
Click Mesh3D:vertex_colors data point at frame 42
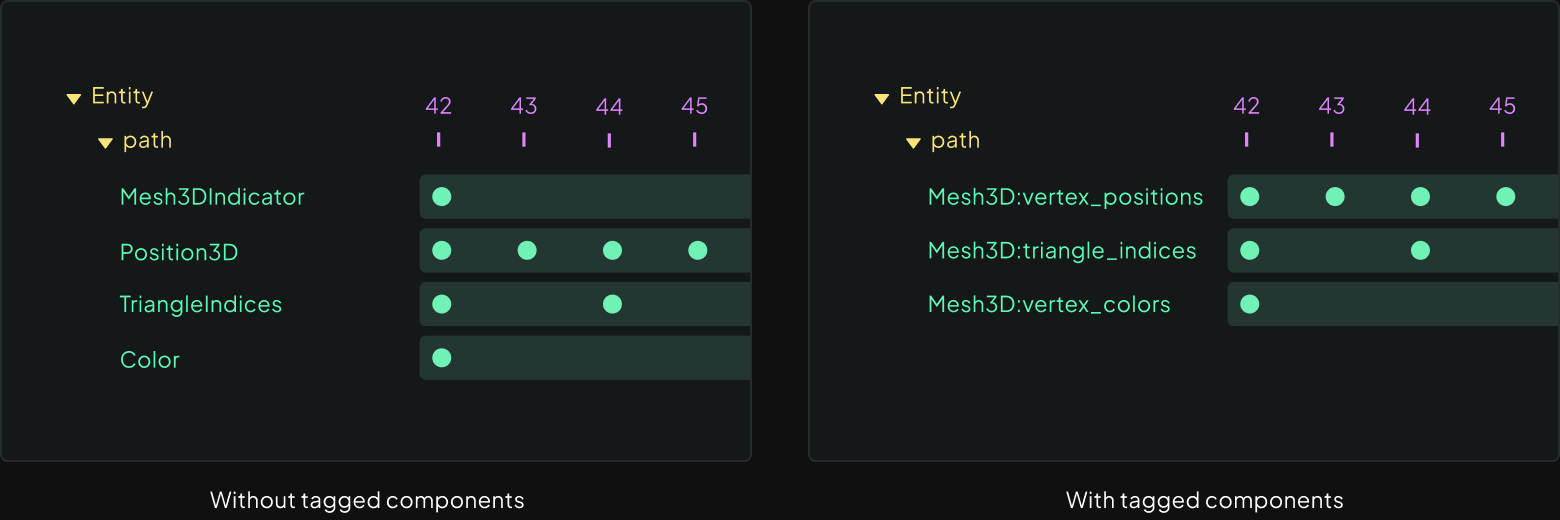pyautogui.click(x=1249, y=304)
